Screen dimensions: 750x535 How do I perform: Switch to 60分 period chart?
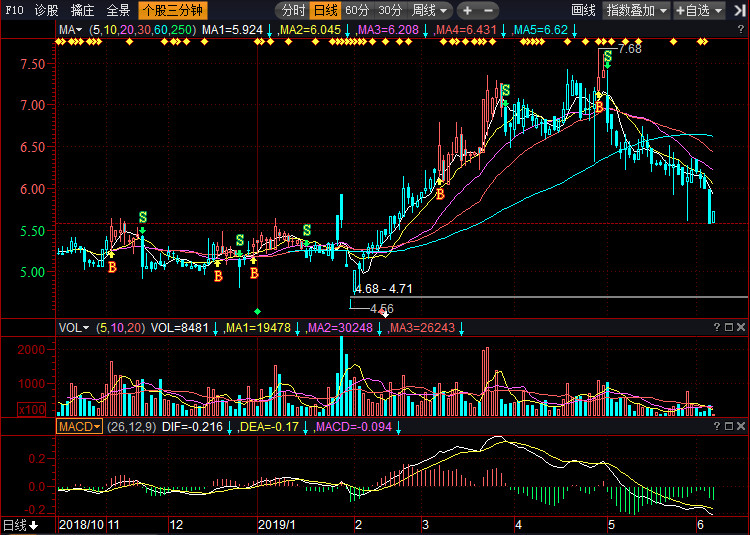click(357, 11)
